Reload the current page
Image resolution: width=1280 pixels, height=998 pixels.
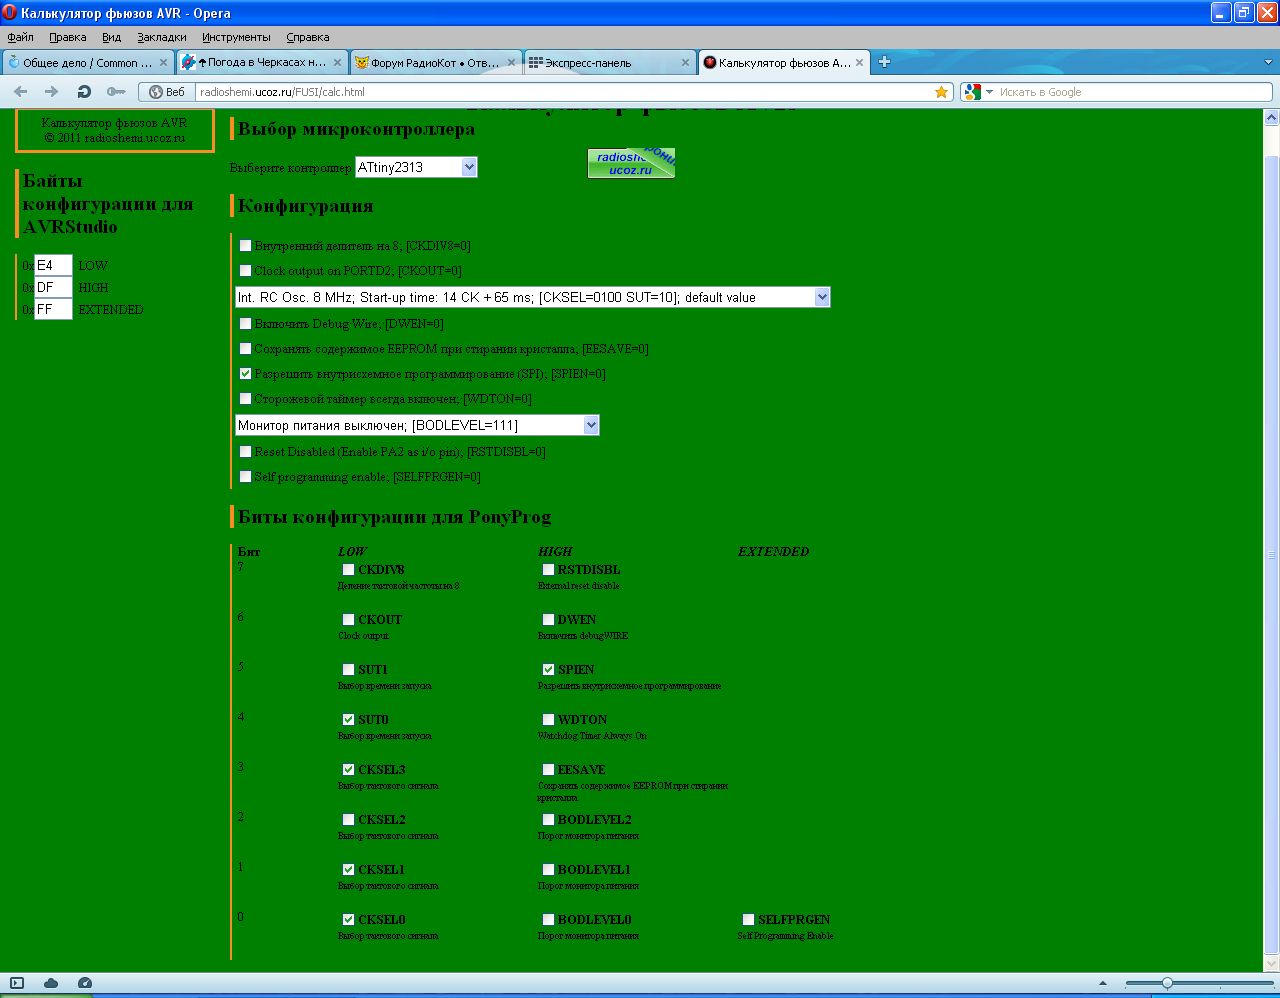(84, 92)
